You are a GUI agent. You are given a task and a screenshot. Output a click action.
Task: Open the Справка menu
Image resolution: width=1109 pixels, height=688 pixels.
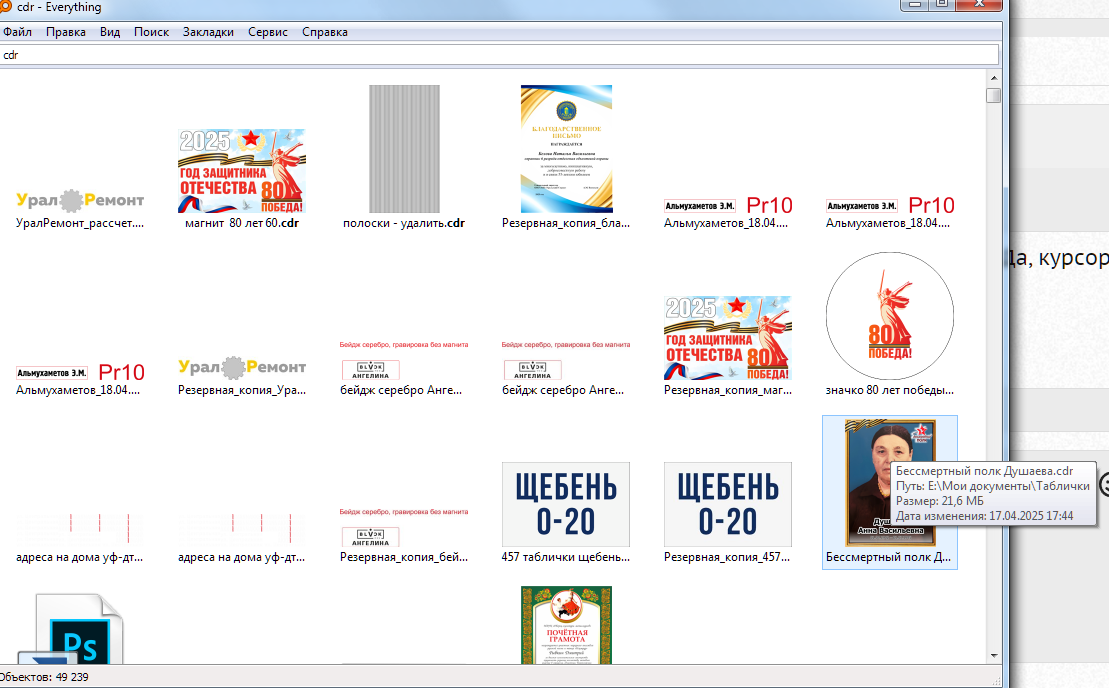tap(325, 32)
